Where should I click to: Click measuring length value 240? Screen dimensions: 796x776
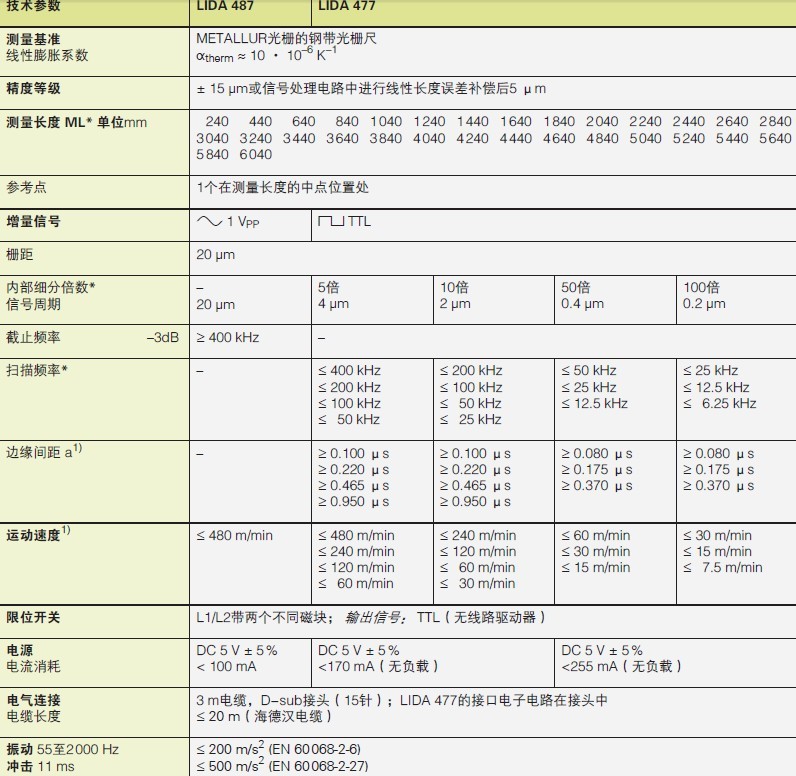[x=217, y=122]
